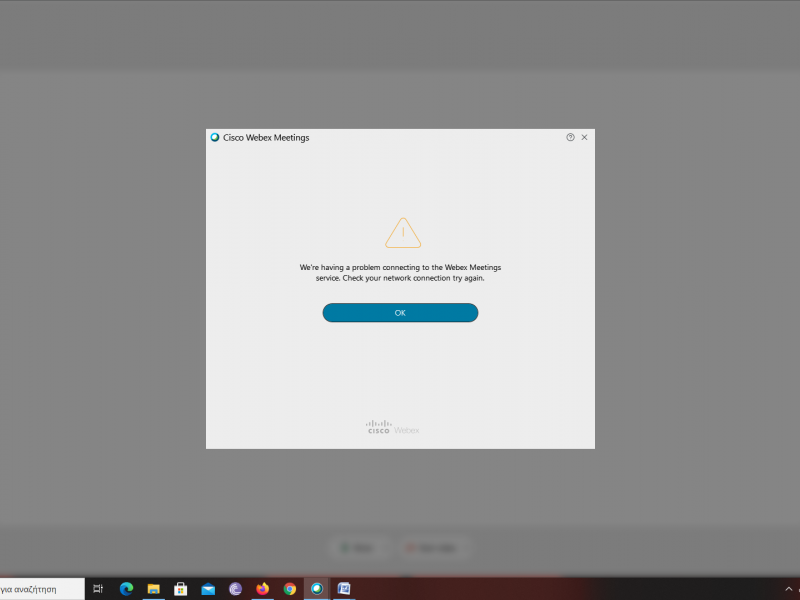Click the Cisco Webex logo at dialog bottom
800x600 pixels.
391,426
